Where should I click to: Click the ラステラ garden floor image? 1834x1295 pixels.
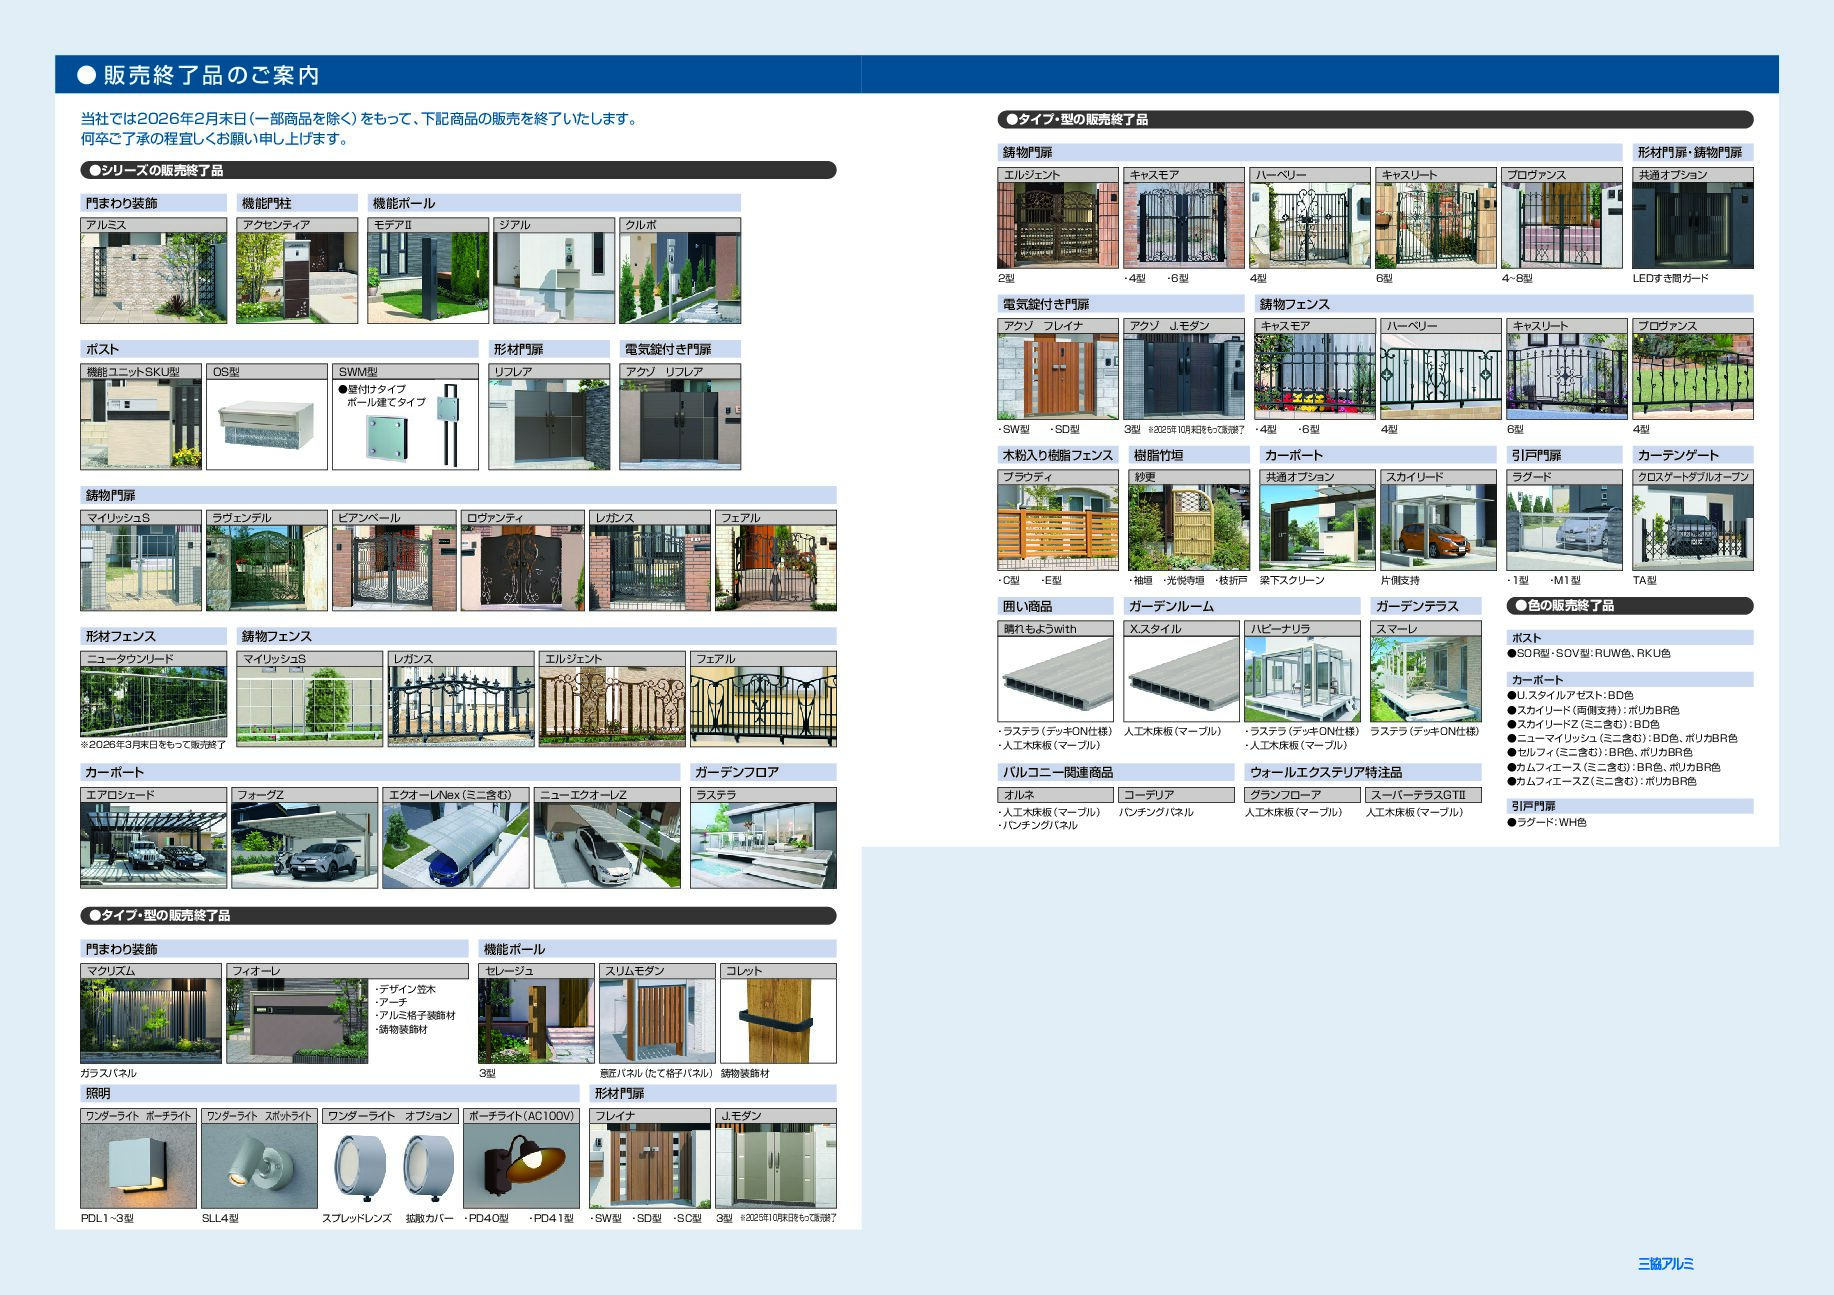[x=763, y=845]
